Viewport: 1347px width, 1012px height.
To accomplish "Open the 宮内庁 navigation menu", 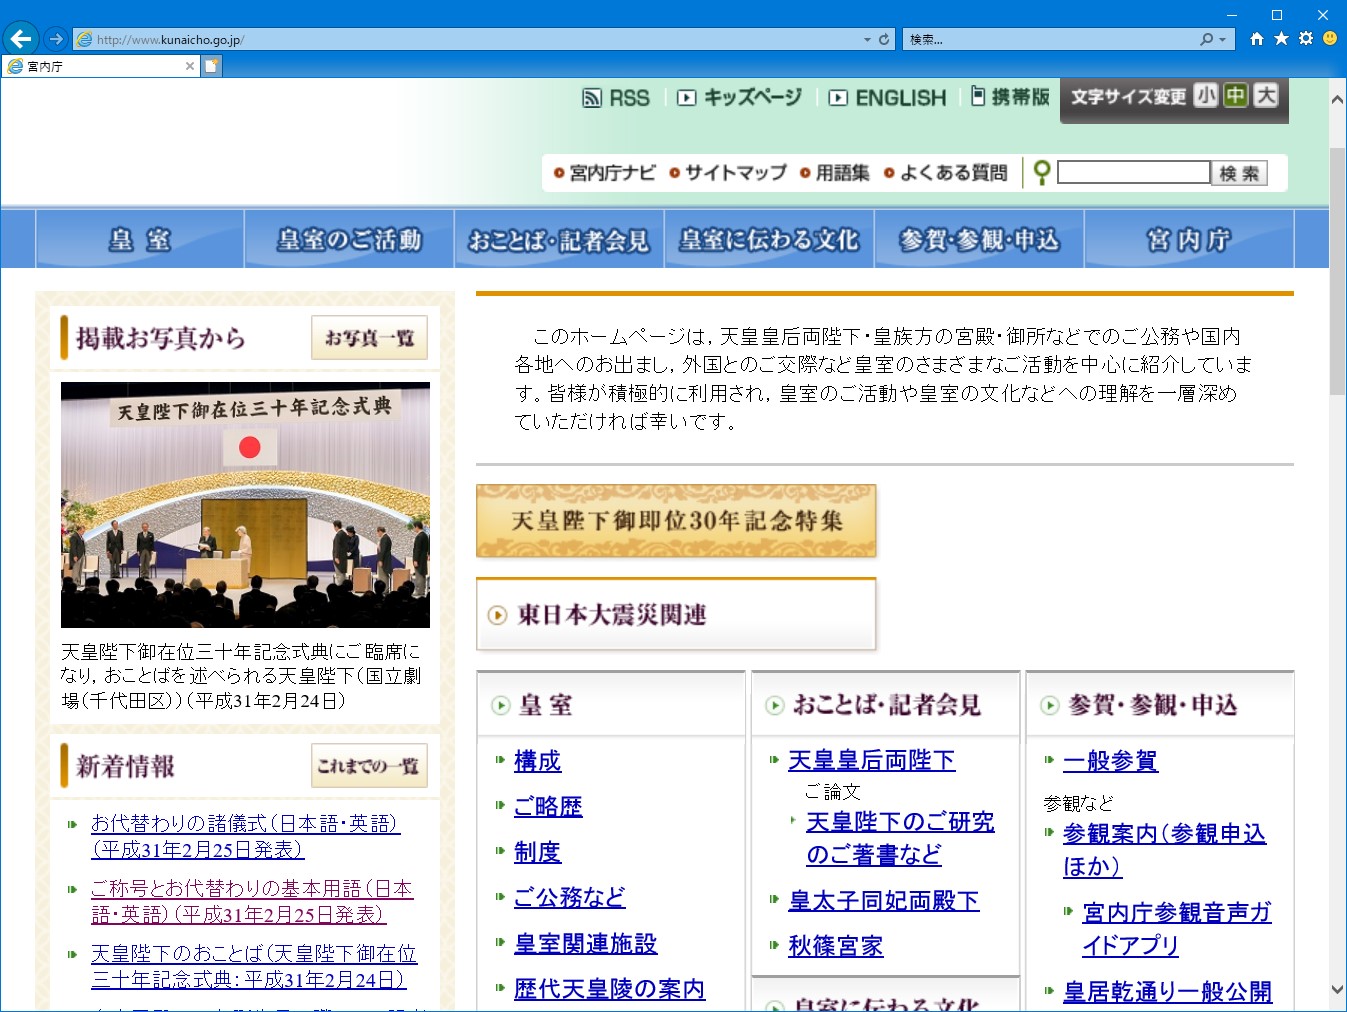I will point(1189,240).
